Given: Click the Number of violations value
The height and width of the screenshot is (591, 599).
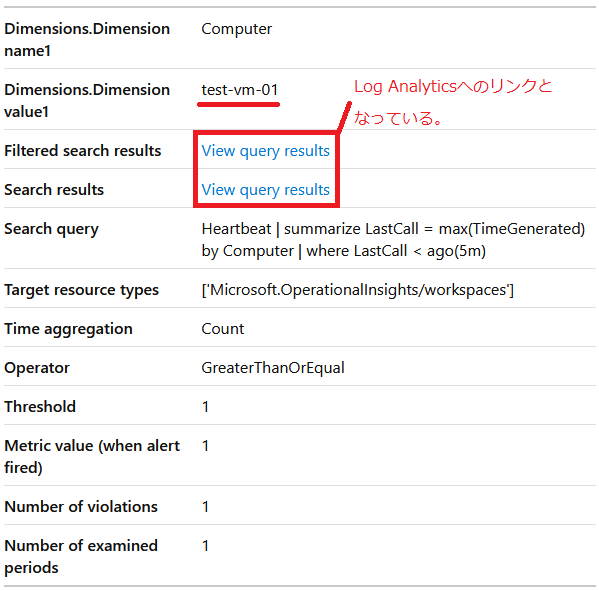Looking at the screenshot, I should click(206, 507).
